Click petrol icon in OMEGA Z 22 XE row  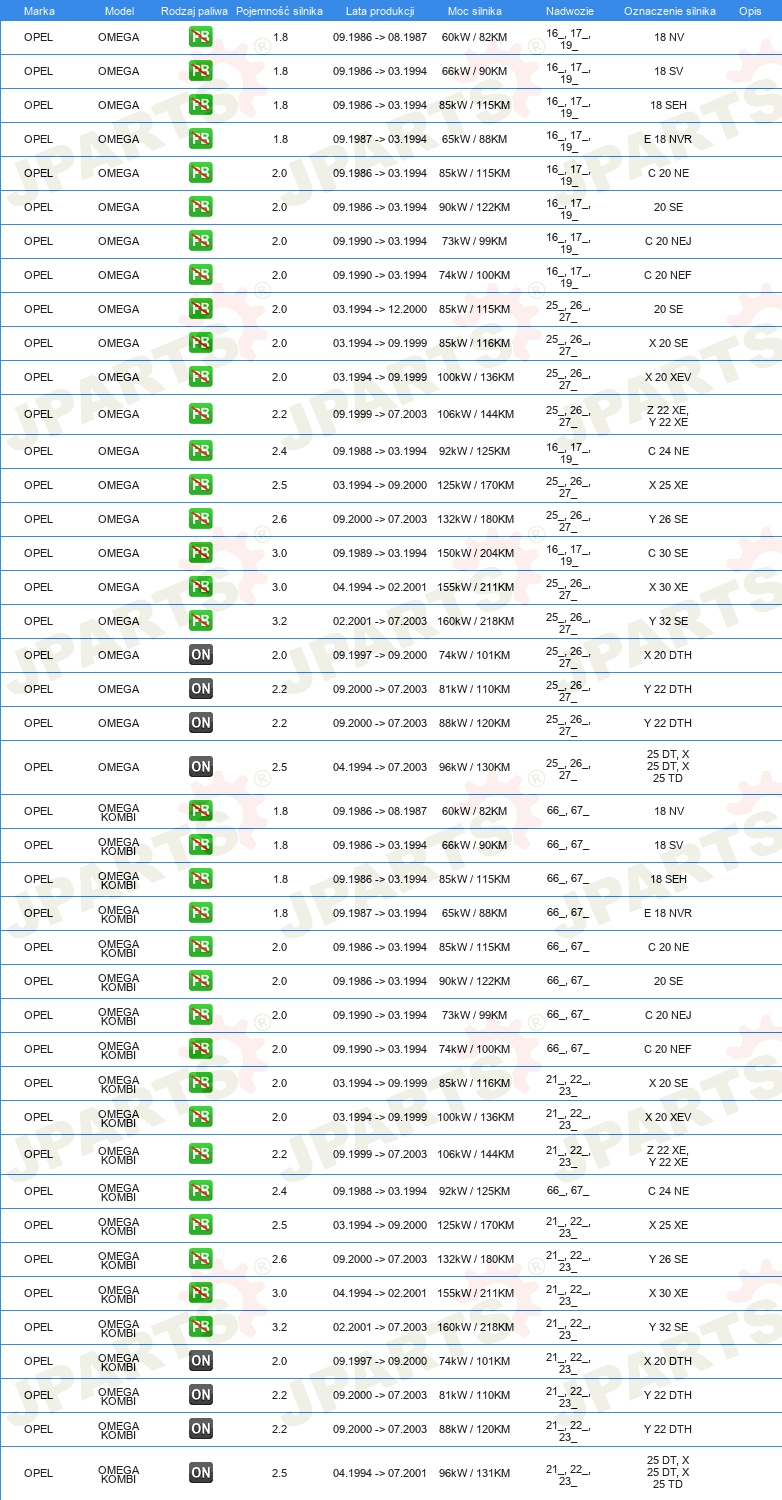click(x=201, y=415)
